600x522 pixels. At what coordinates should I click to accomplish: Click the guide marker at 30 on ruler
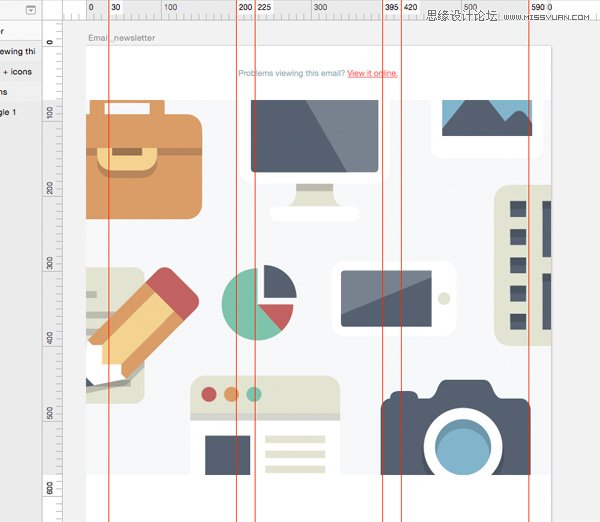coord(115,7)
